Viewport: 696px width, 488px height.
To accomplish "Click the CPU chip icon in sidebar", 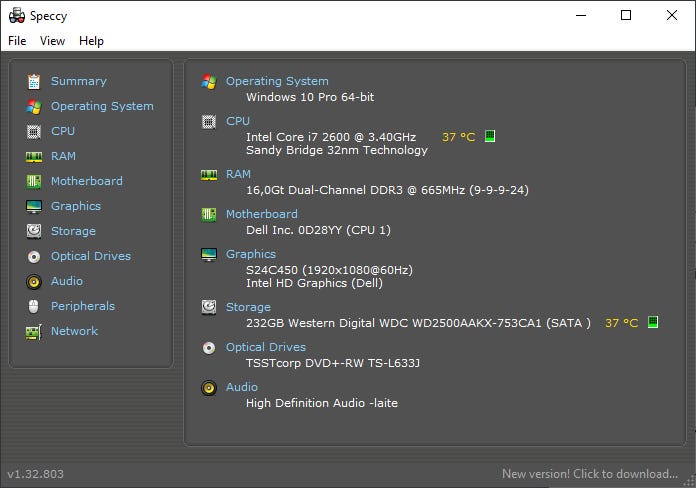I will (34, 131).
